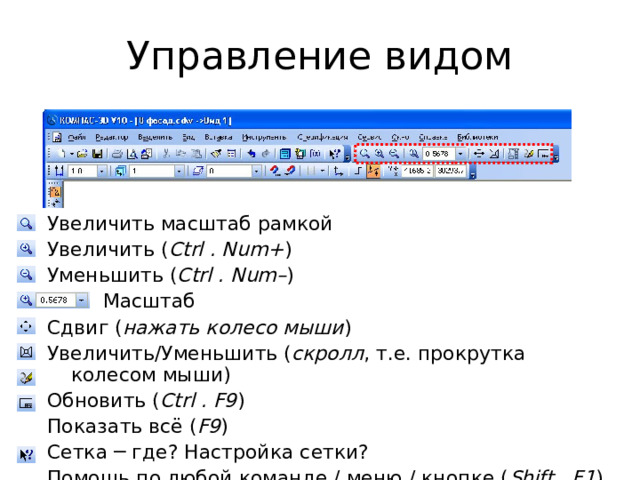This screenshot has width=640, height=480.
Task: Open the view number 0 dropdown arrow
Action: click(256, 171)
